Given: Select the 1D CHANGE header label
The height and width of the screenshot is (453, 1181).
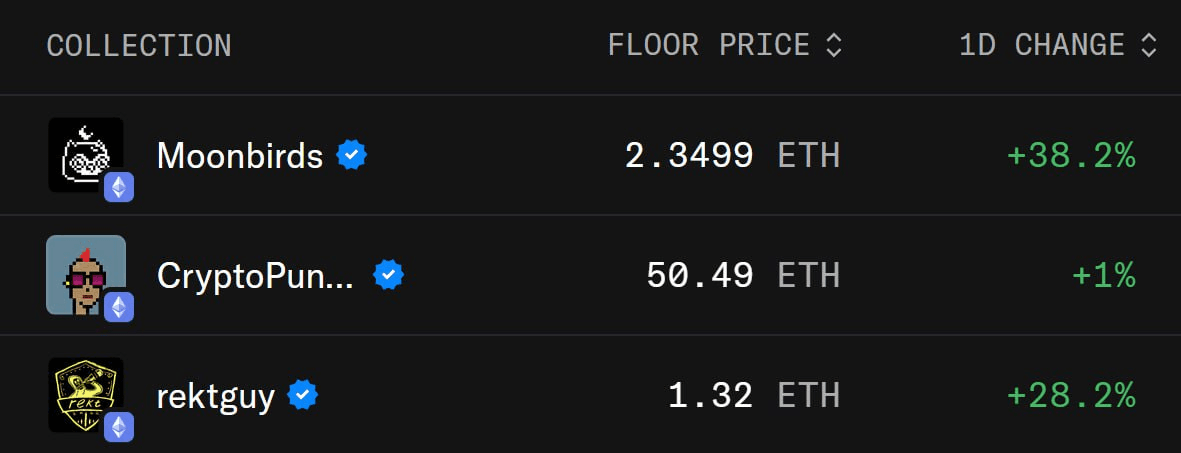Looking at the screenshot, I should [1042, 46].
